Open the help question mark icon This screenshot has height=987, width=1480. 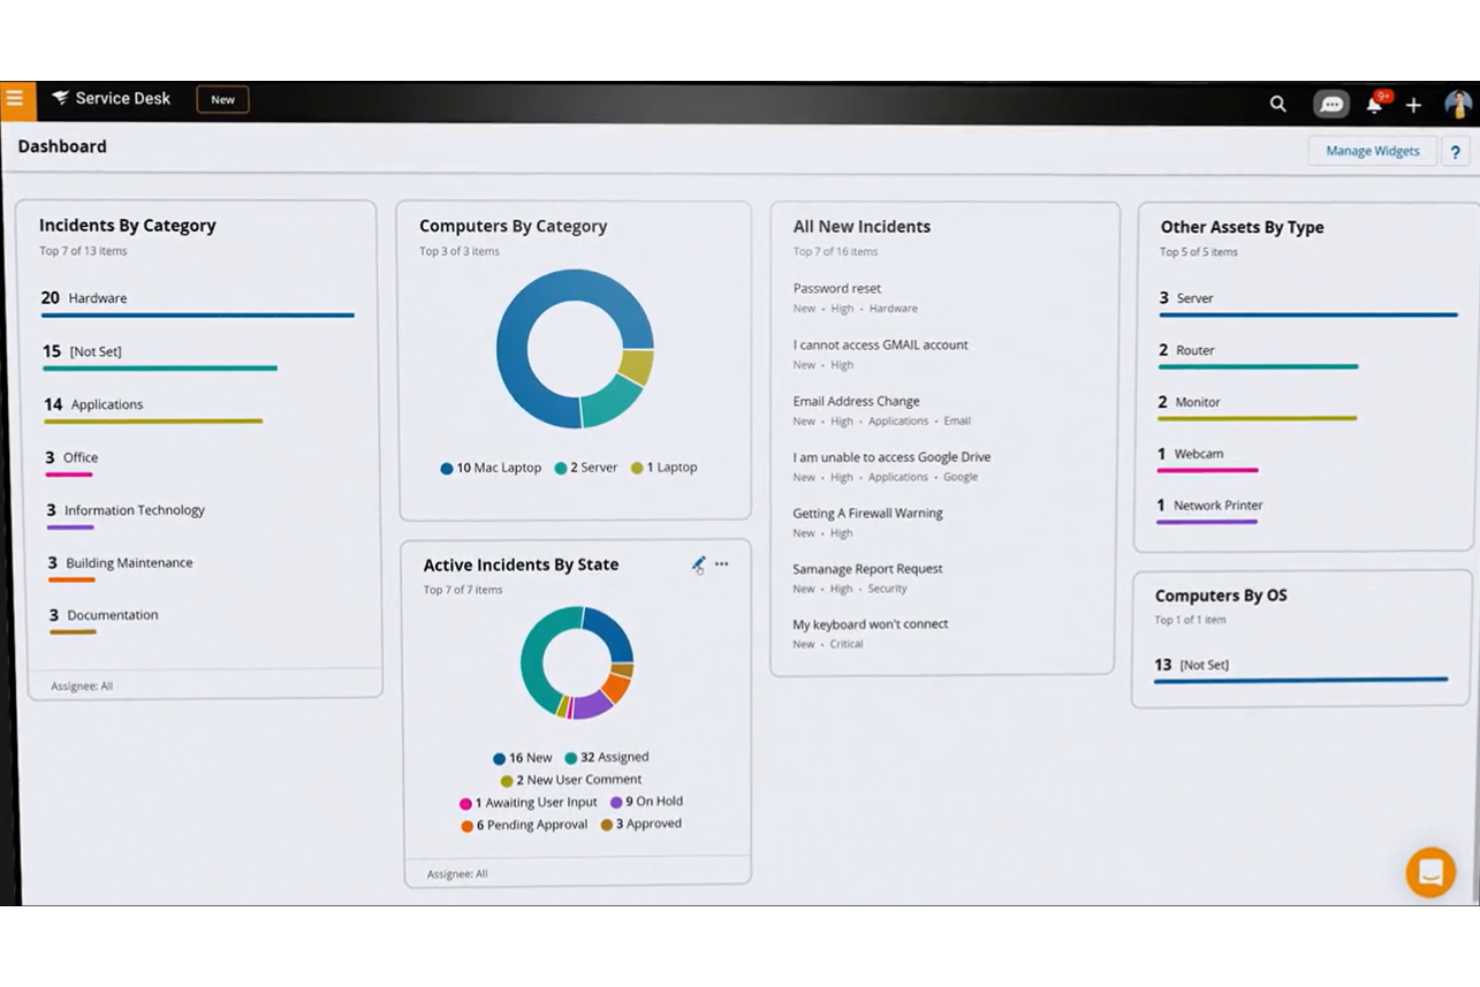[1456, 151]
